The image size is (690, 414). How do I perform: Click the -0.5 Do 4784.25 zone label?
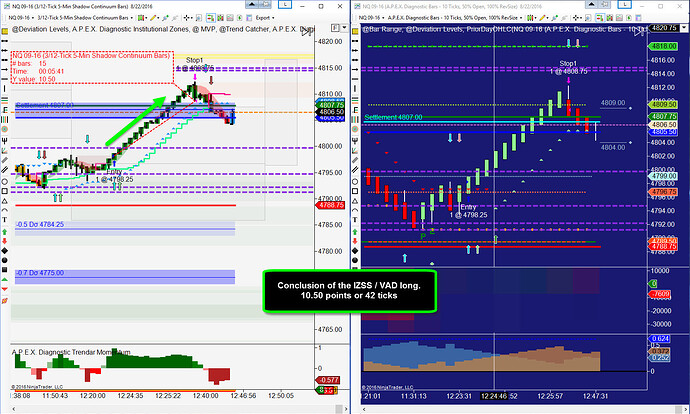click(40, 224)
